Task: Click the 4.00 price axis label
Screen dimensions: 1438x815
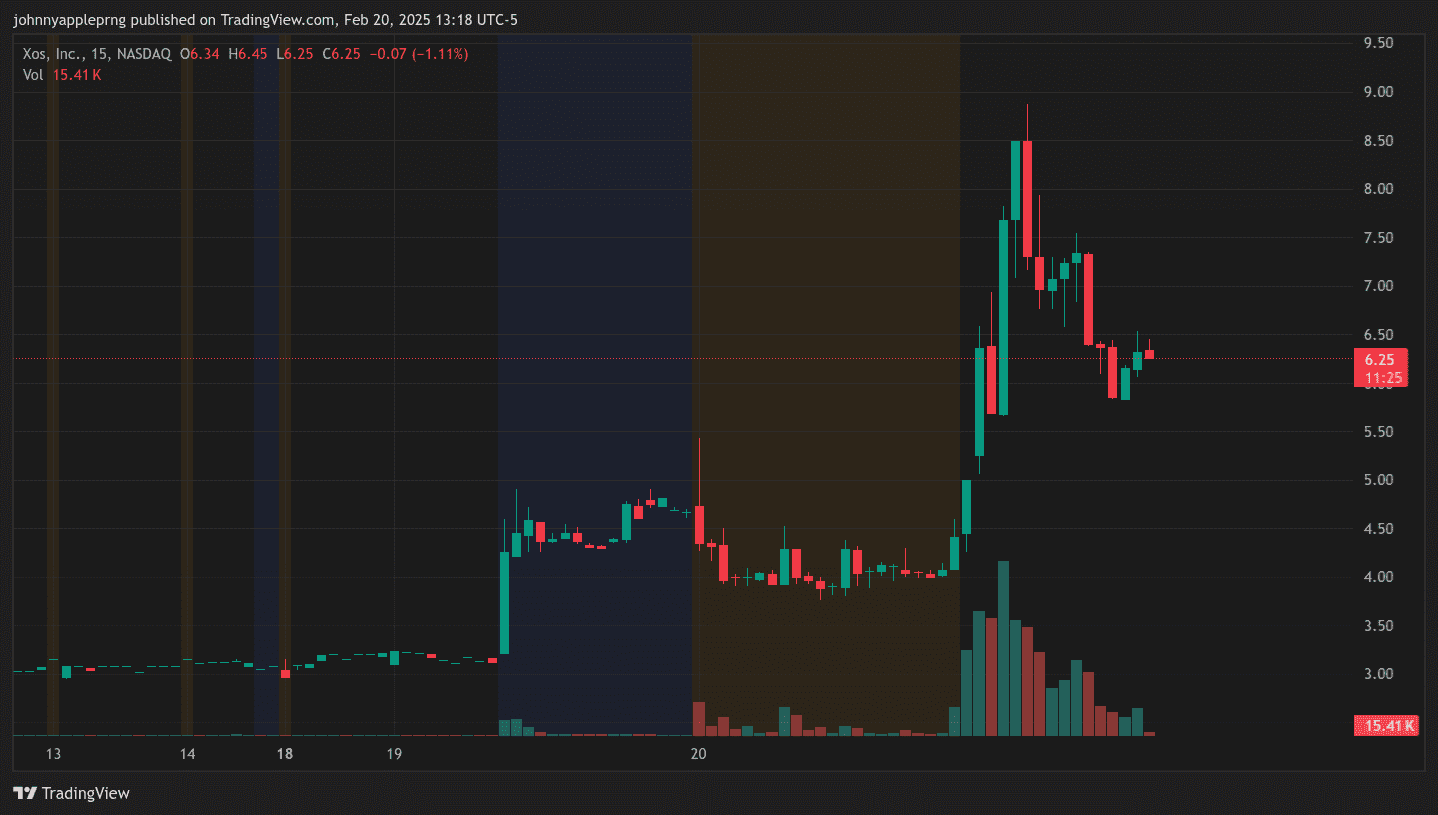Action: (1379, 577)
